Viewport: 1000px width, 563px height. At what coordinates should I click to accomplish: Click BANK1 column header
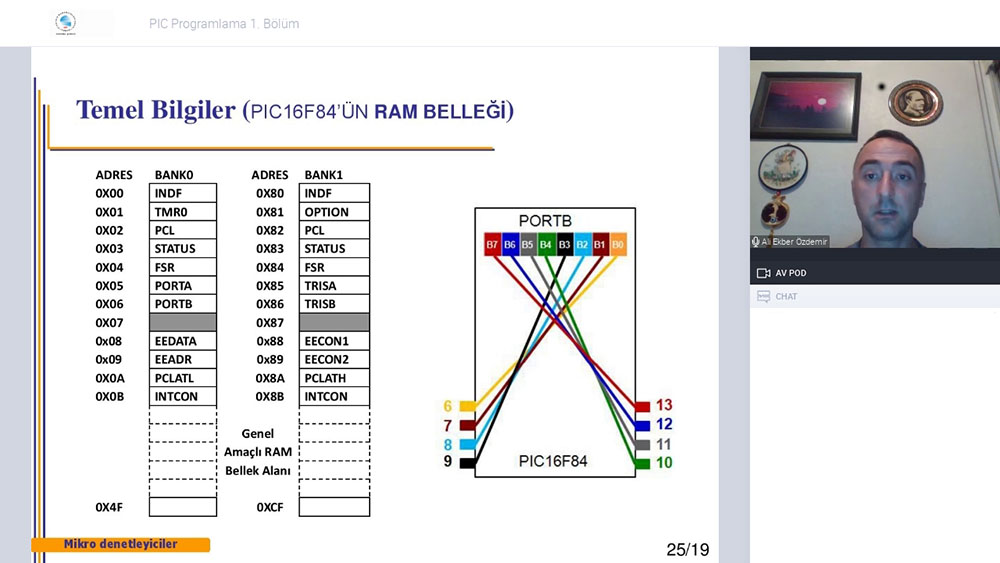[323, 175]
